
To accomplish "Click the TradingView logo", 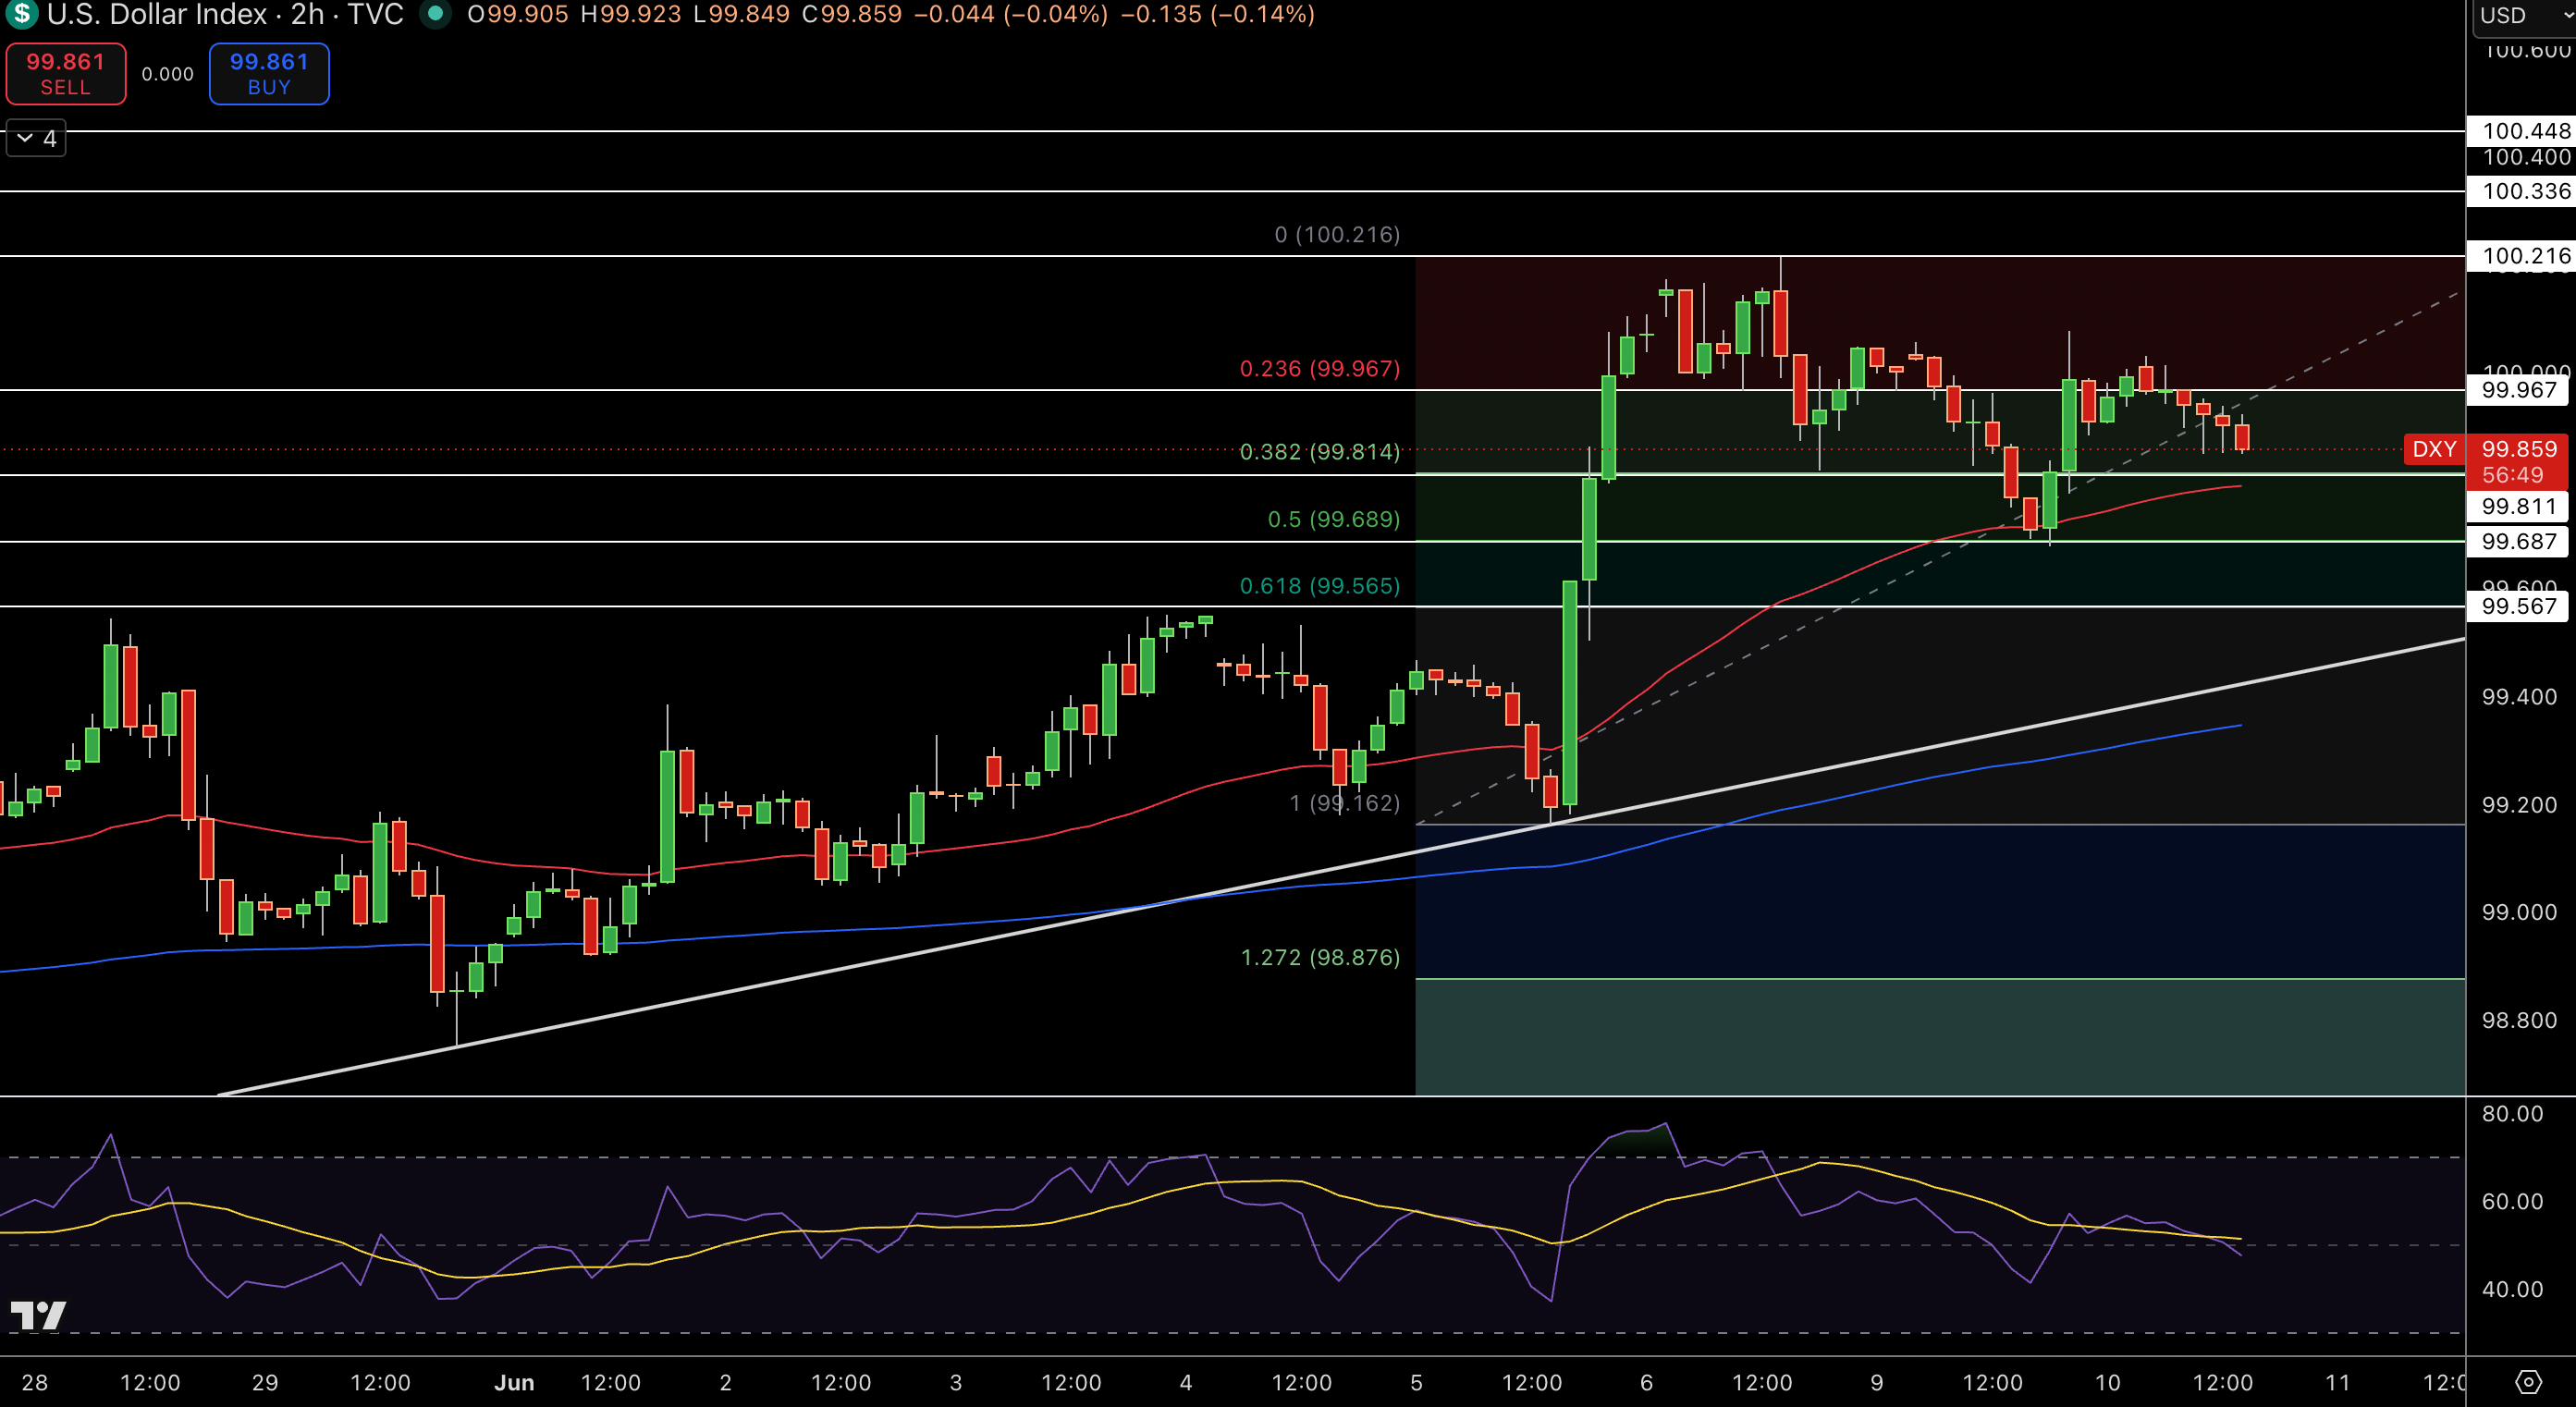I will (38, 1315).
